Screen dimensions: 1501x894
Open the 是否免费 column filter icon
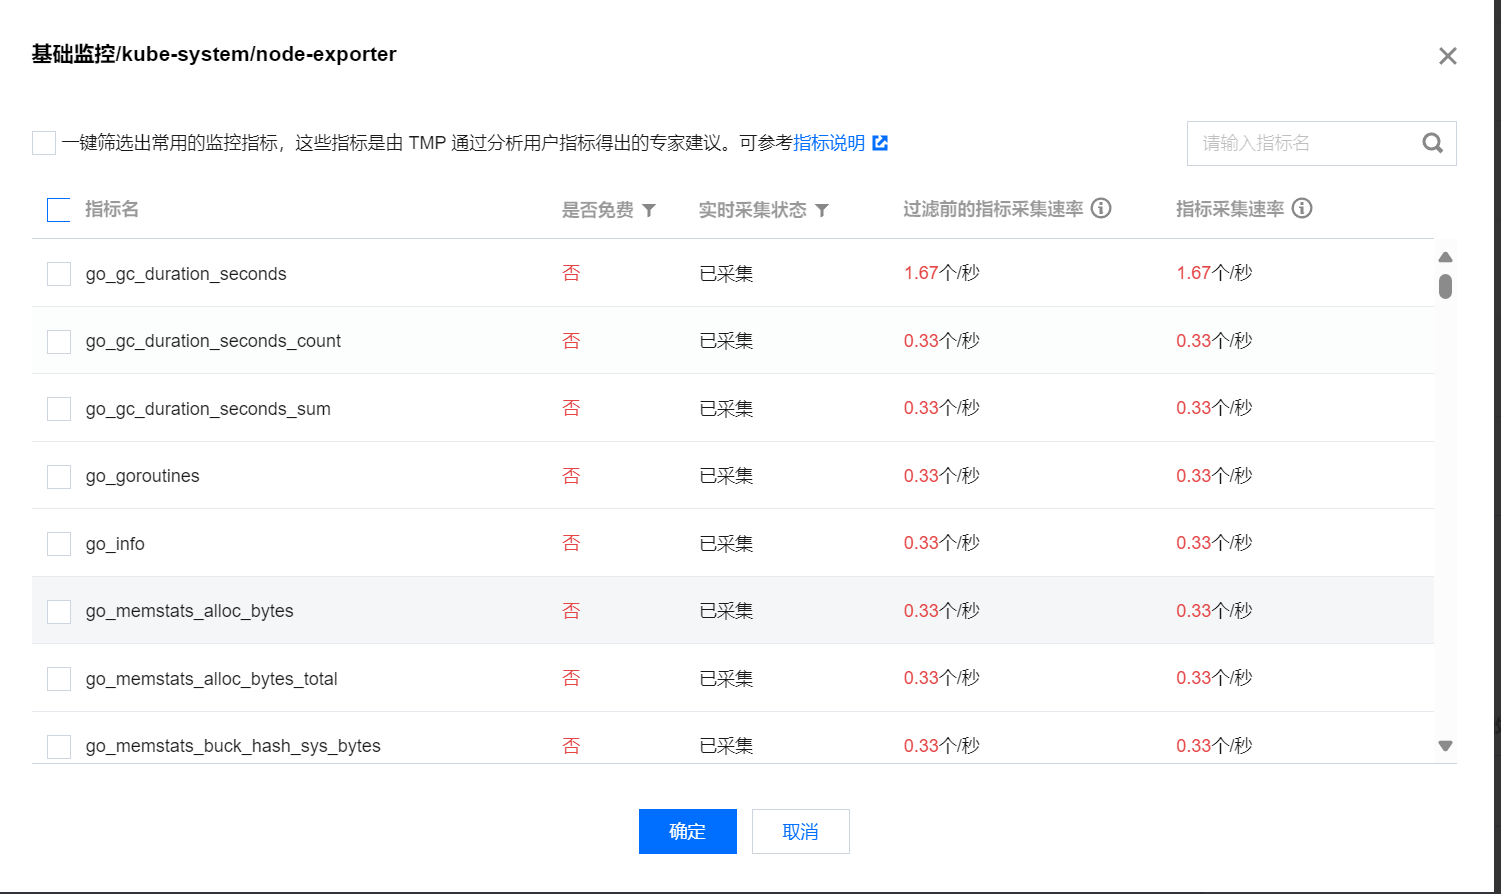pos(650,210)
